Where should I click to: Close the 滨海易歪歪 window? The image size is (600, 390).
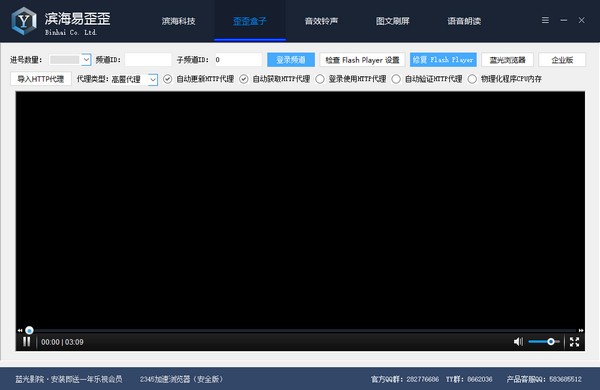pos(581,20)
